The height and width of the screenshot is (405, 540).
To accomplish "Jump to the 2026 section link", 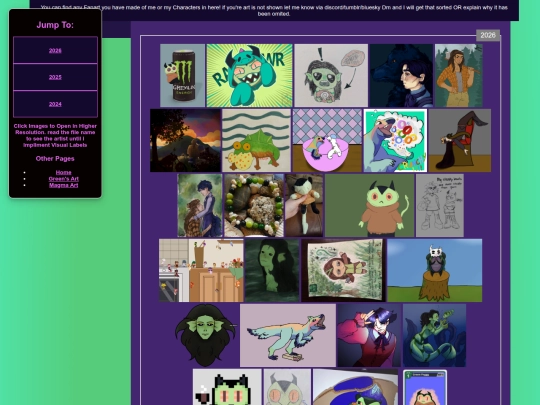I will click(x=55, y=51).
